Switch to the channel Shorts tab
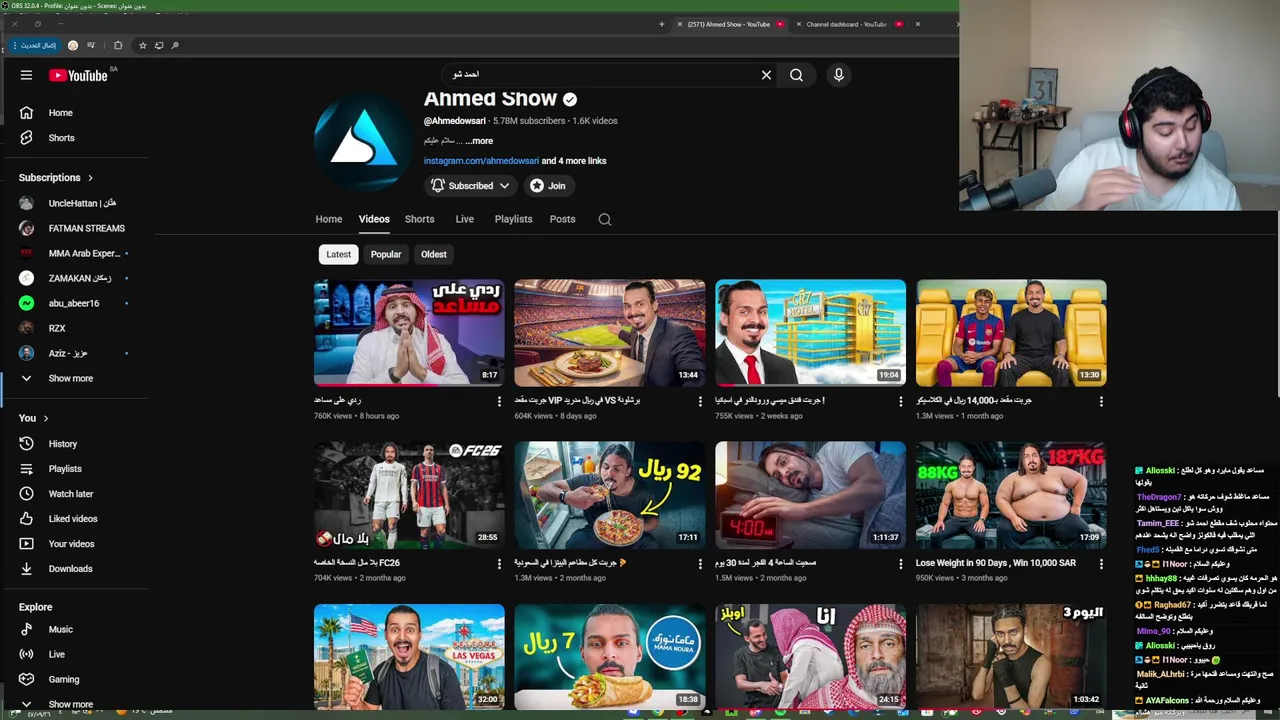The height and width of the screenshot is (720, 1280). tap(419, 219)
